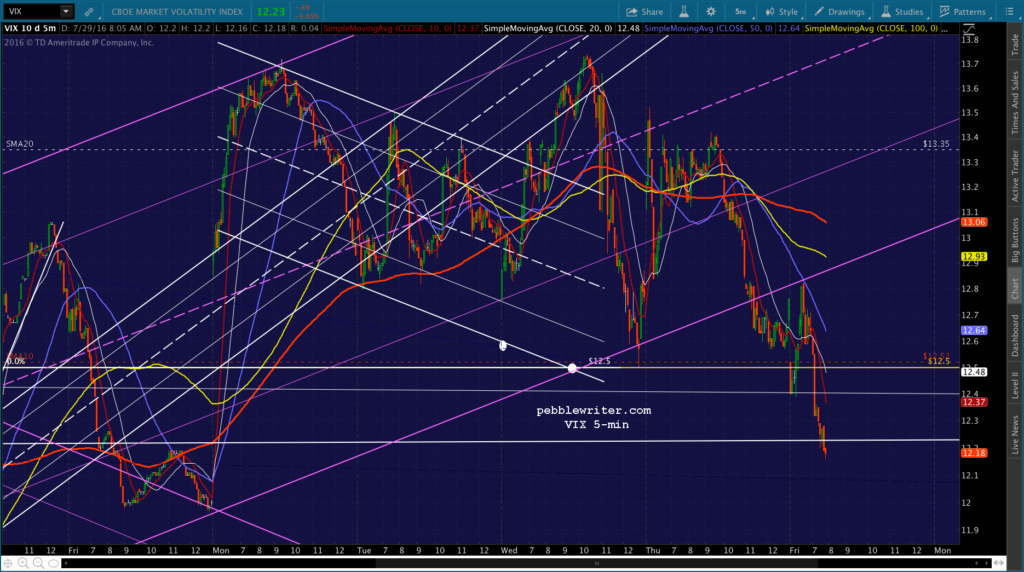Click the 12.37 red price bubble
The height and width of the screenshot is (572, 1024).
click(973, 402)
